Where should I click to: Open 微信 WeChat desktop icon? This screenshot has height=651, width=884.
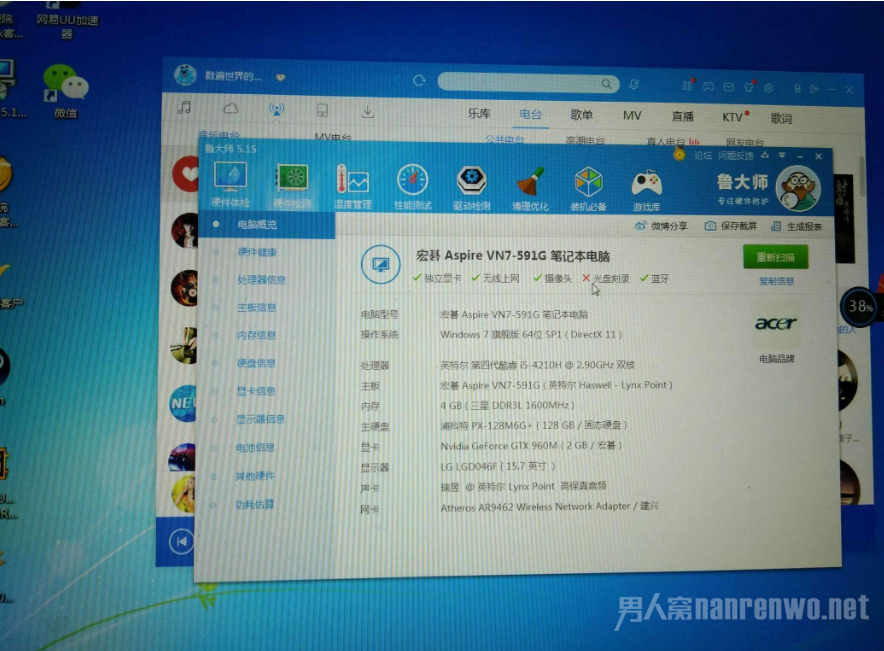click(65, 91)
